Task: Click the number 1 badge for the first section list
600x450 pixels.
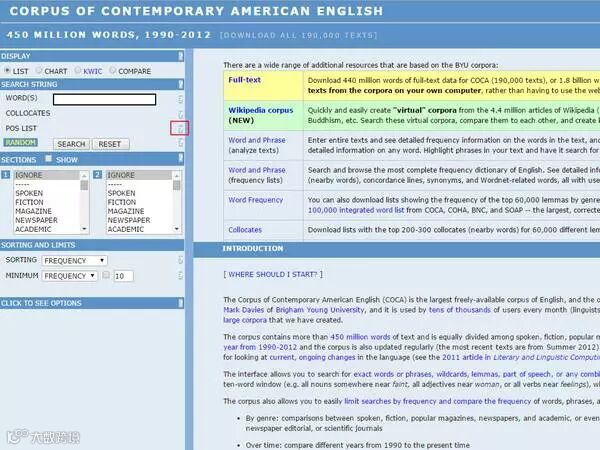Action: coord(6,175)
